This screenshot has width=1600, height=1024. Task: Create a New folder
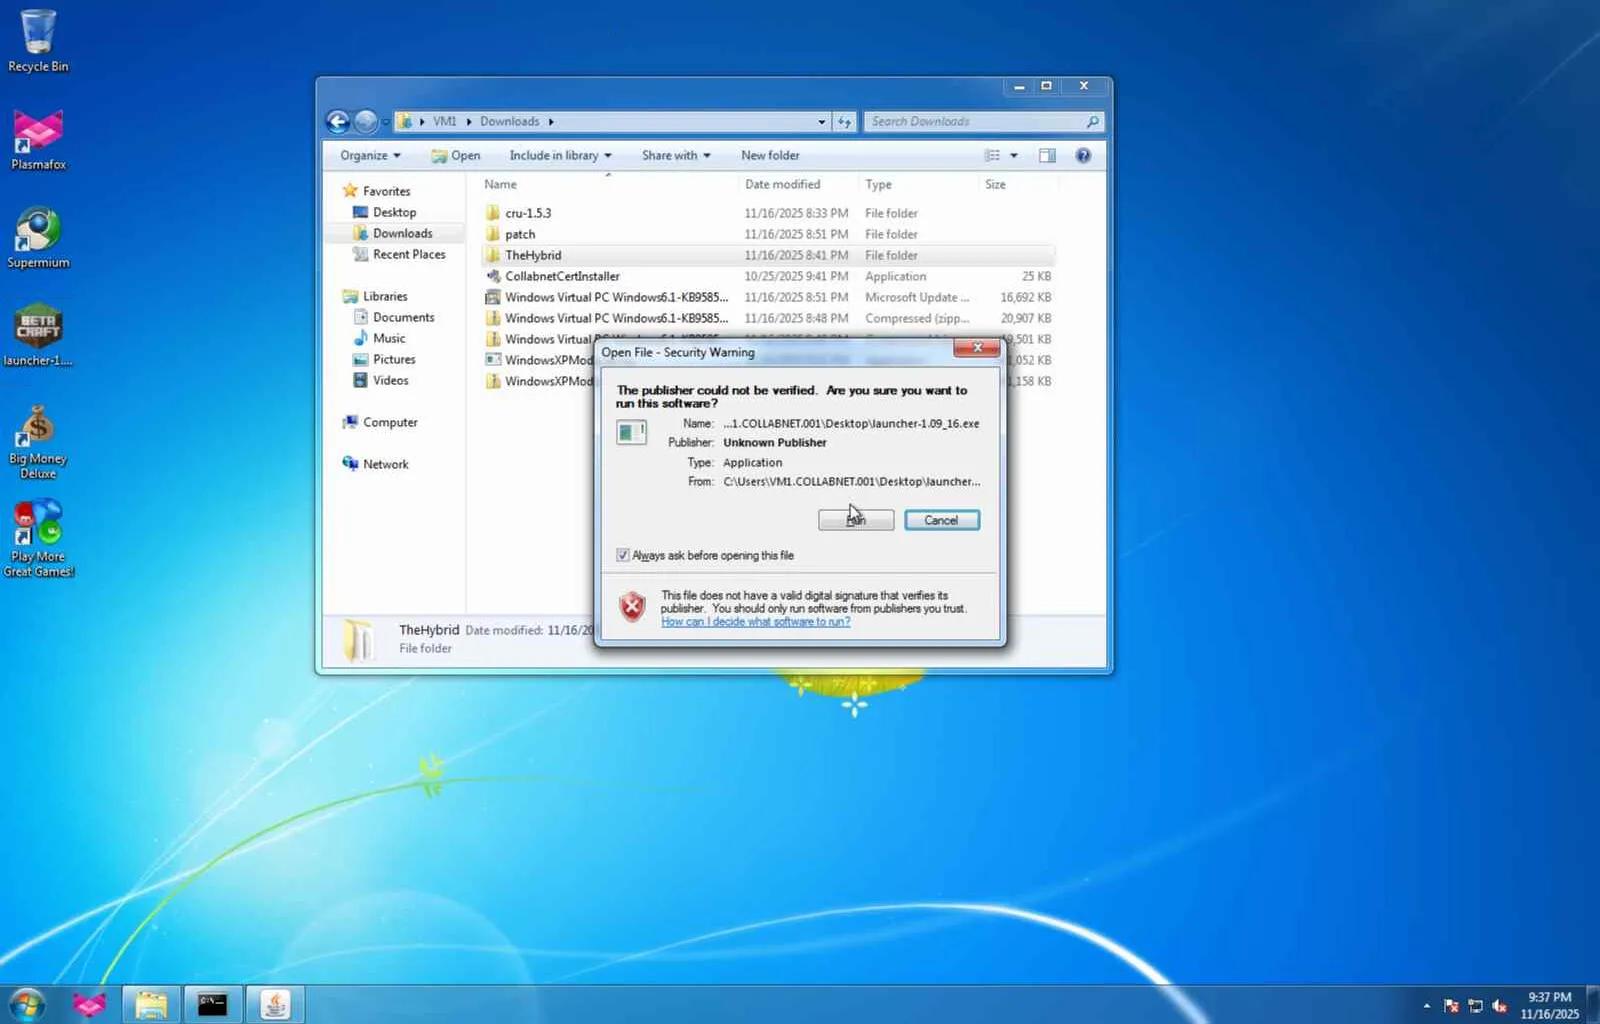[x=770, y=156]
